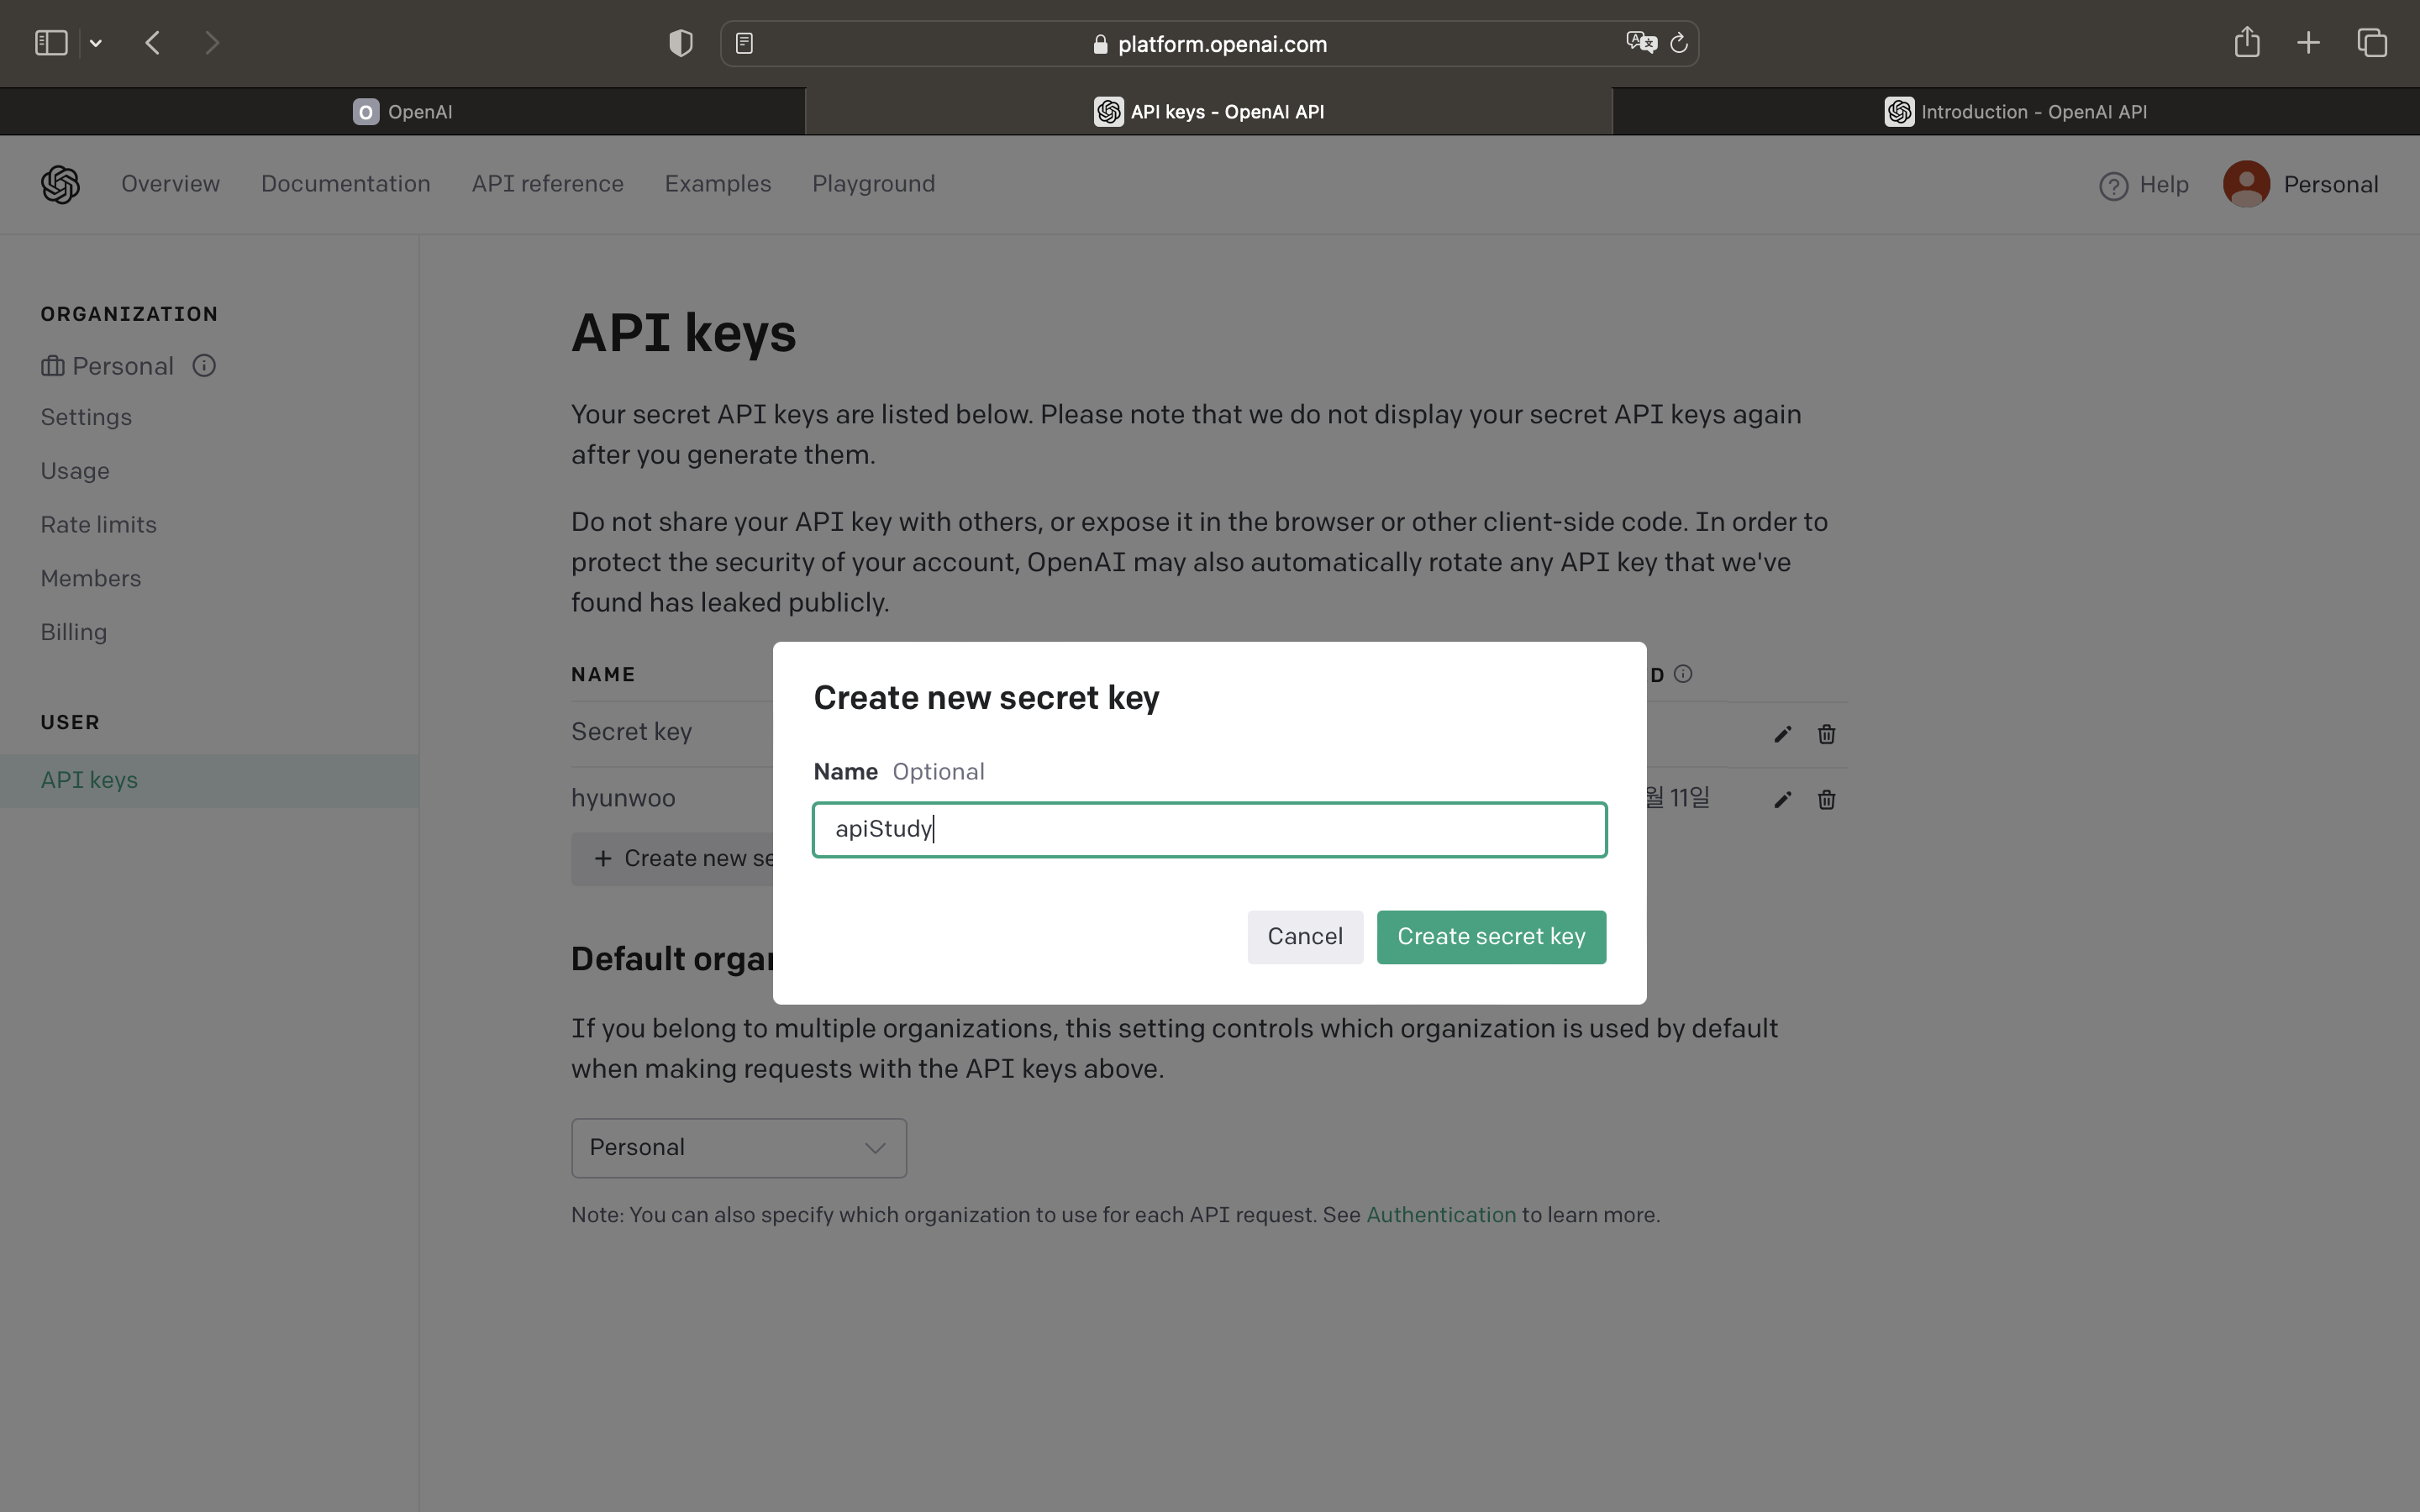Click the Safari reload page icon
The height and width of the screenshot is (1512, 2420).
pos(1679,43)
